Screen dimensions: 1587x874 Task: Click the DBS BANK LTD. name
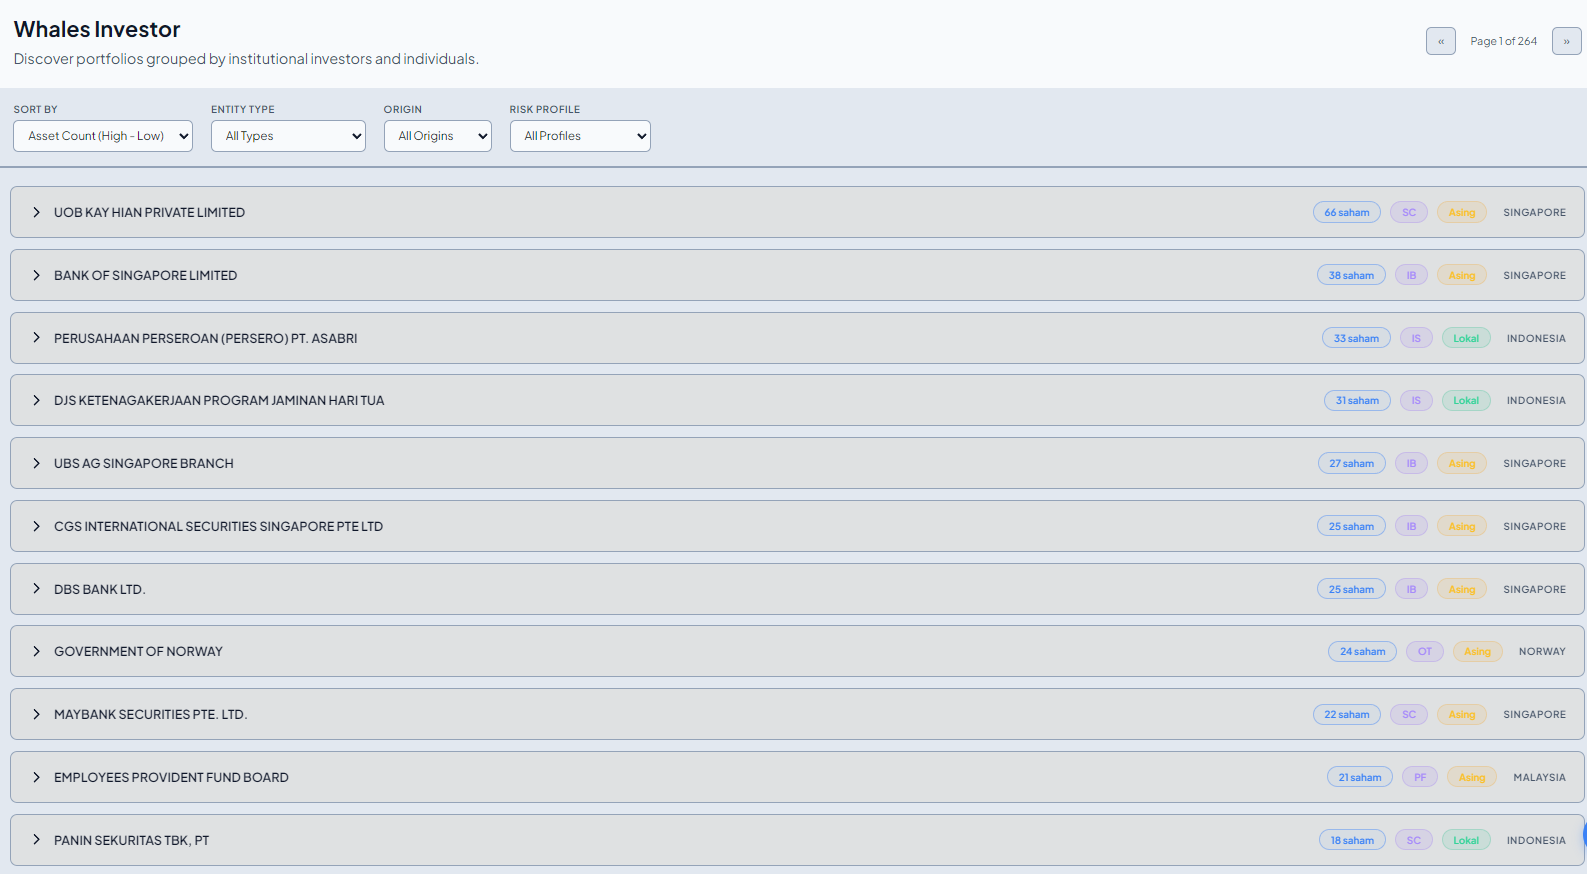100,589
